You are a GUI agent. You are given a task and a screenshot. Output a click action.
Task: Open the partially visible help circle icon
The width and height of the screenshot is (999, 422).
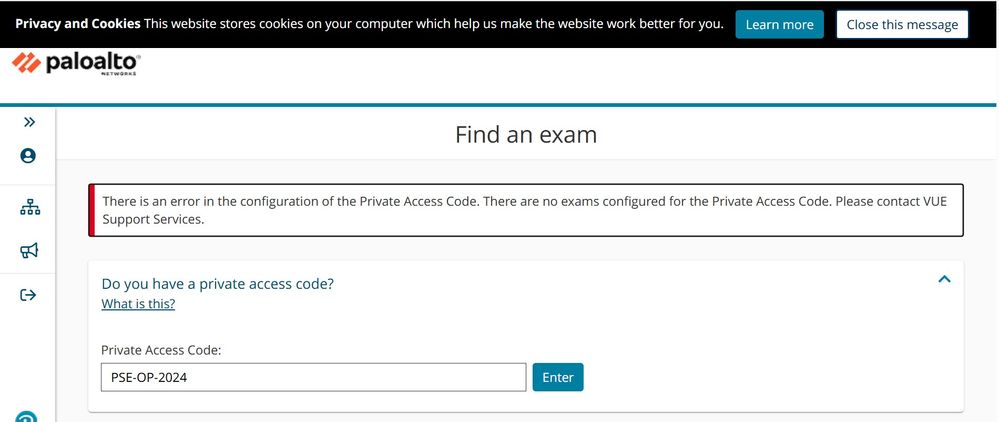[x=28, y=416]
